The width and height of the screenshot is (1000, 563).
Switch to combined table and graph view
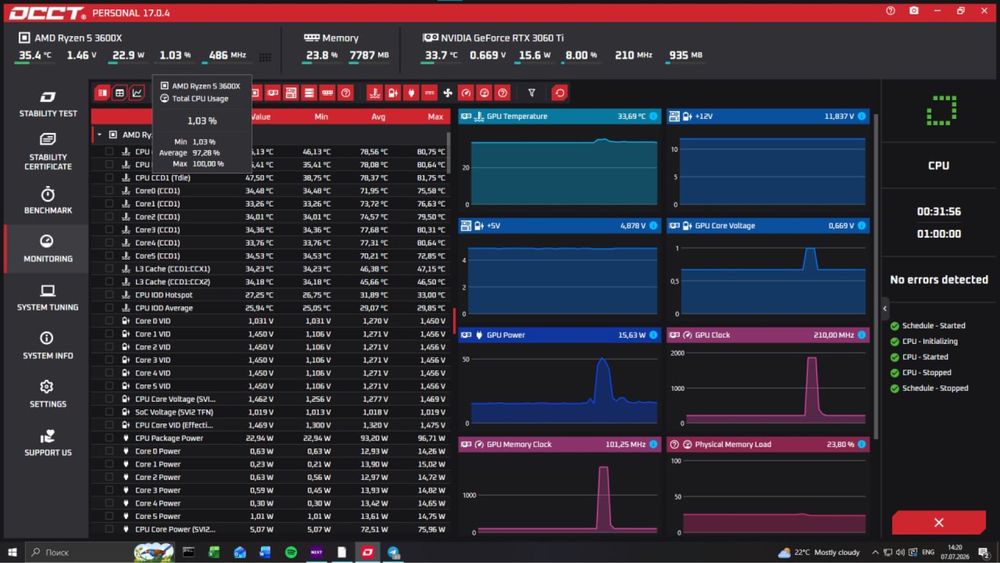coord(102,93)
